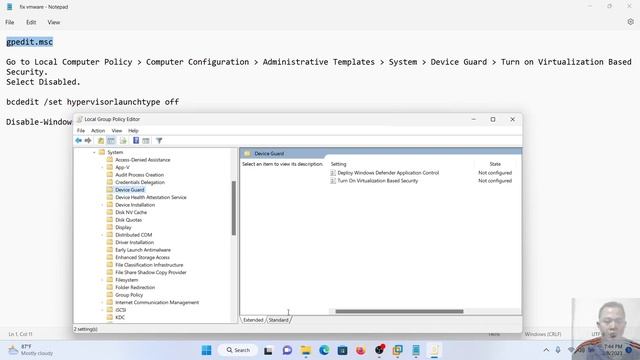Expand the iSCSI tree node
This screenshot has width=640, height=360.
102,310
